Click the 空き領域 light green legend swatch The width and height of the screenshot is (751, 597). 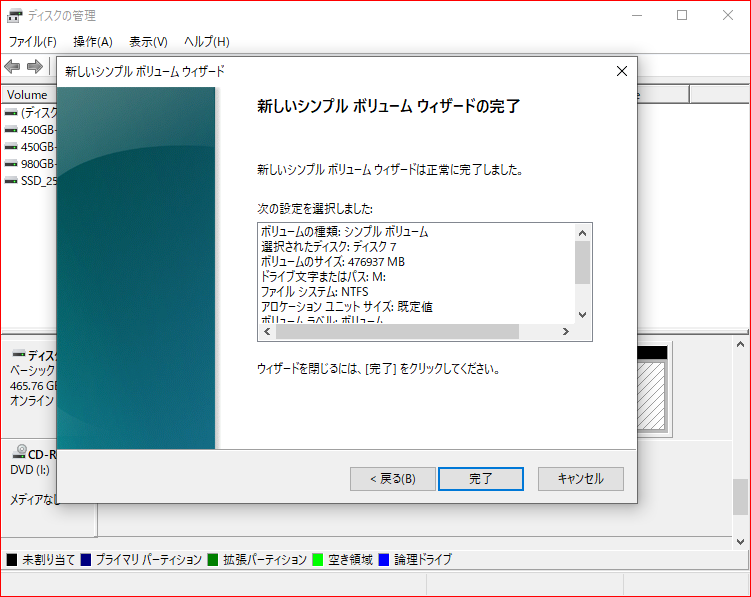pos(318,560)
